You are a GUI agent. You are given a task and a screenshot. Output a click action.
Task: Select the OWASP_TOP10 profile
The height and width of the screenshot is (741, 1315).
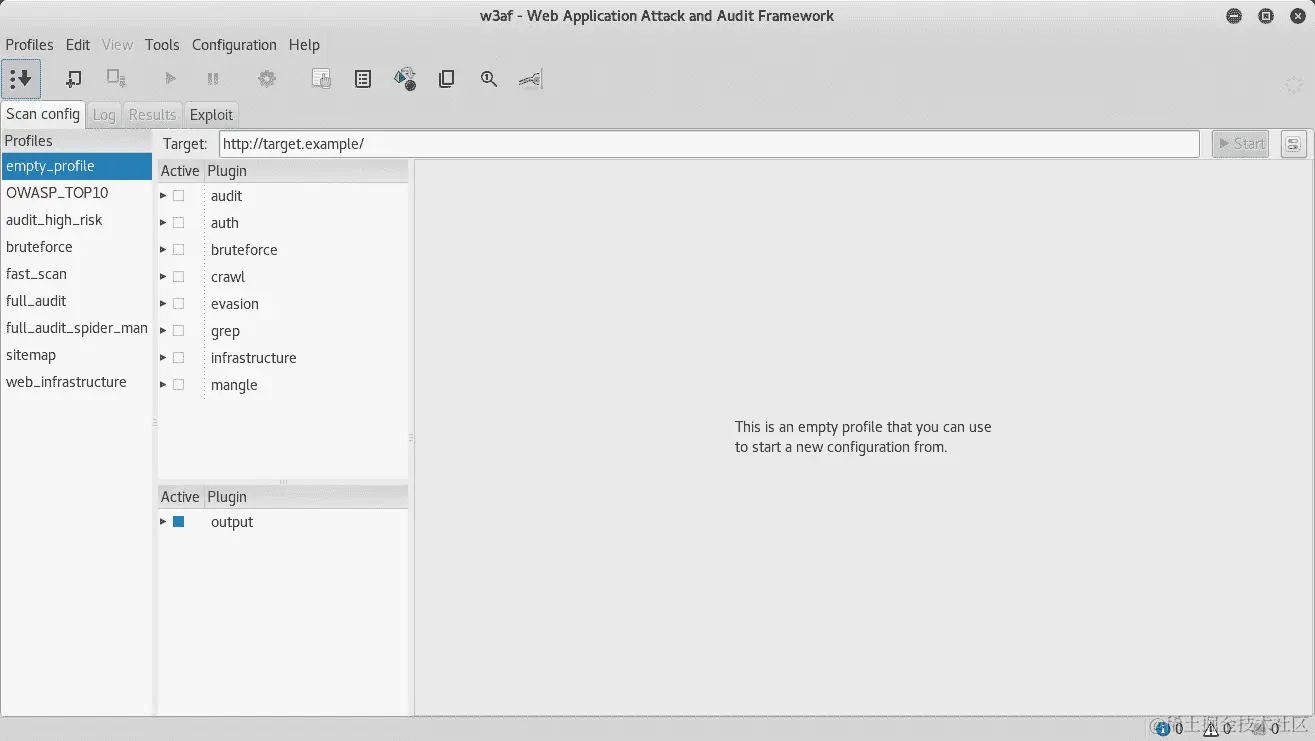[x=76, y=193]
